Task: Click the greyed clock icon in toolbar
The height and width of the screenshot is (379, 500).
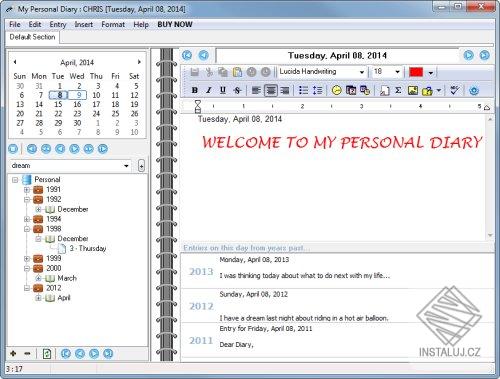Action: tap(266, 72)
